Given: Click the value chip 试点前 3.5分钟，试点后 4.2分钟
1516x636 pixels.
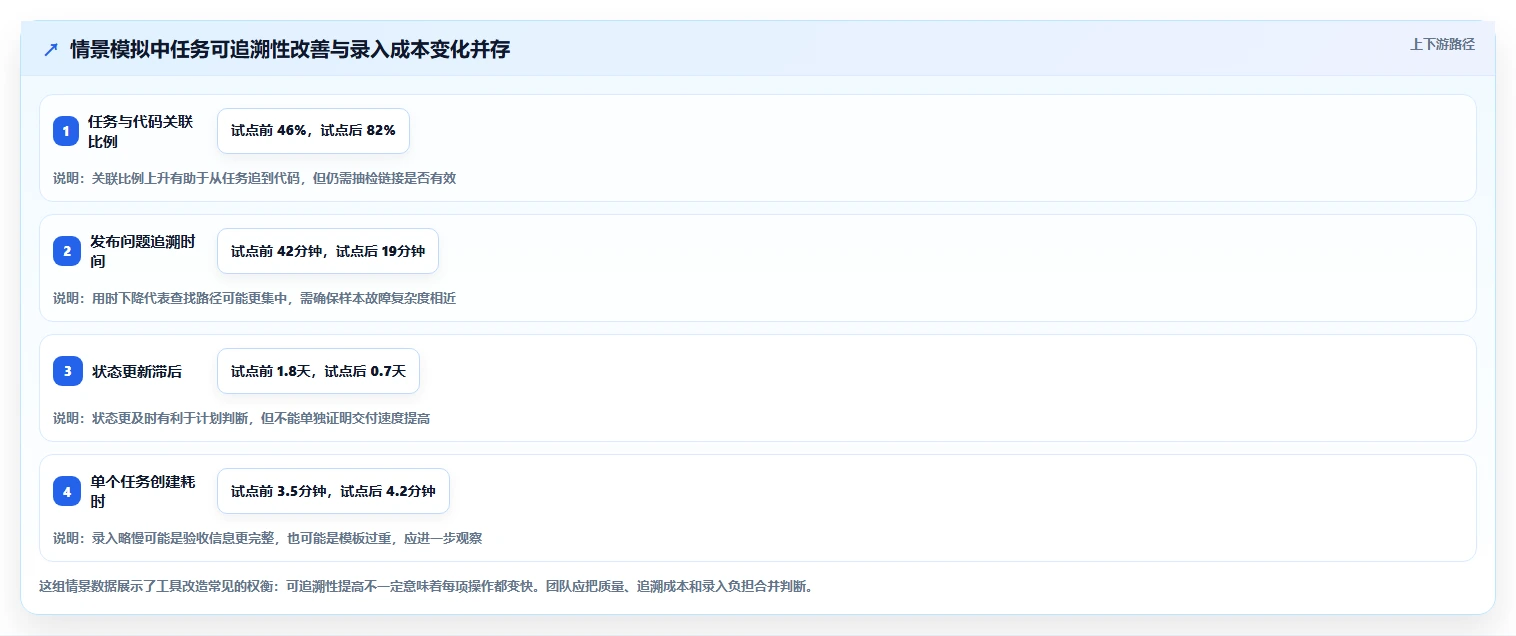Looking at the screenshot, I should click(333, 491).
